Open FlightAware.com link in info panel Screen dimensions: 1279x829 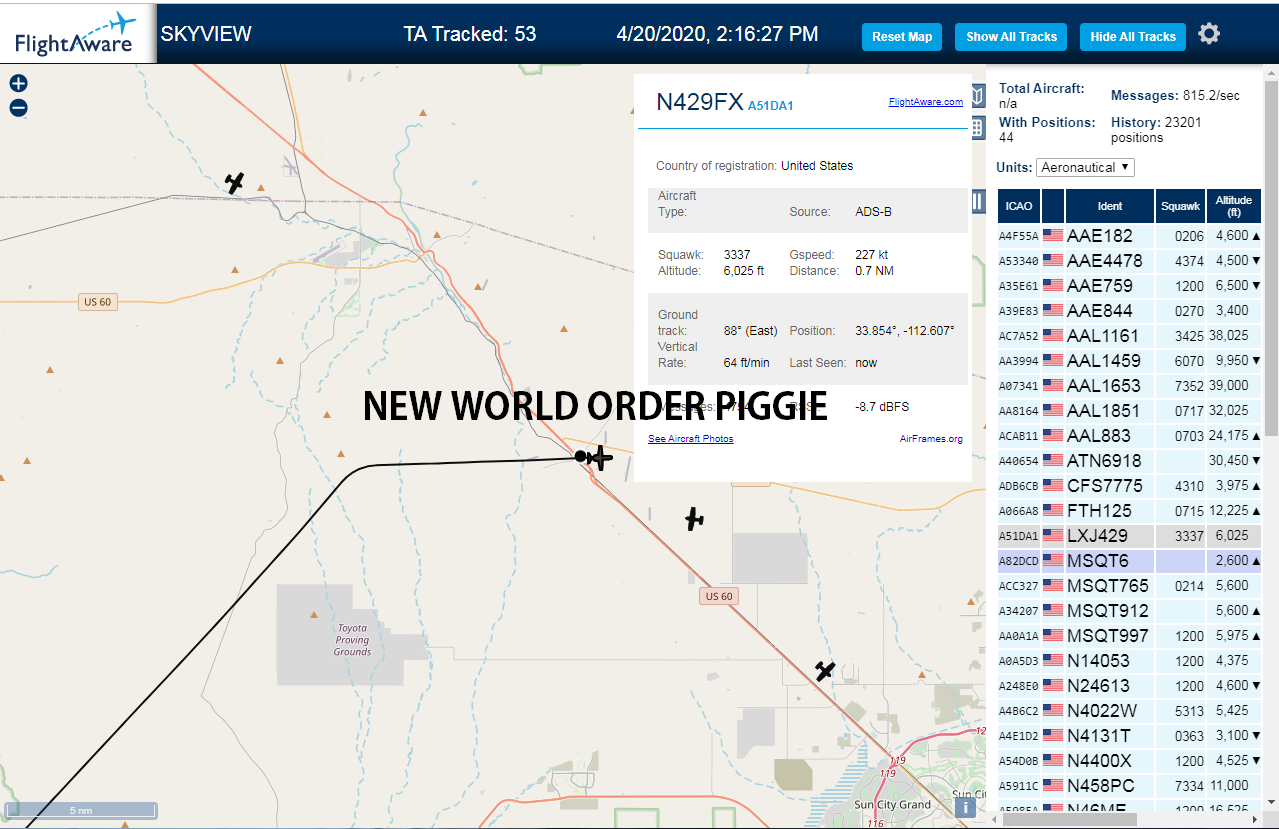coord(925,101)
